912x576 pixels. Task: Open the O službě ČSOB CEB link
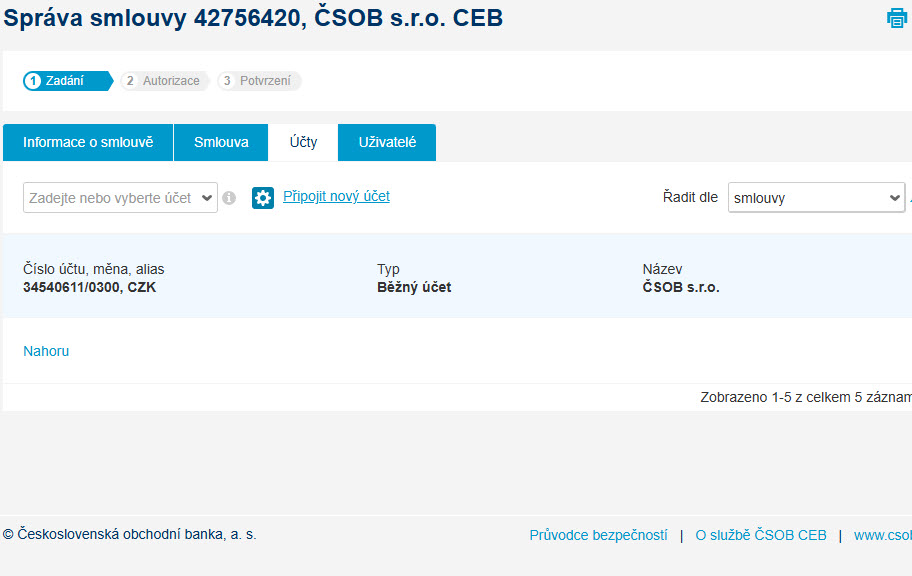click(x=761, y=535)
